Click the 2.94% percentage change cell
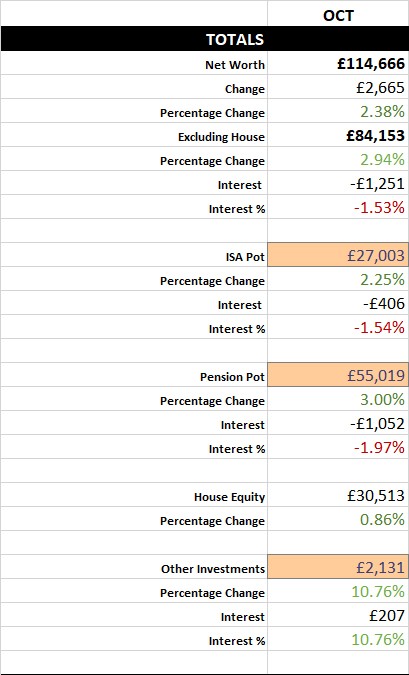Screen dimensions: 409x675 (x=338, y=161)
